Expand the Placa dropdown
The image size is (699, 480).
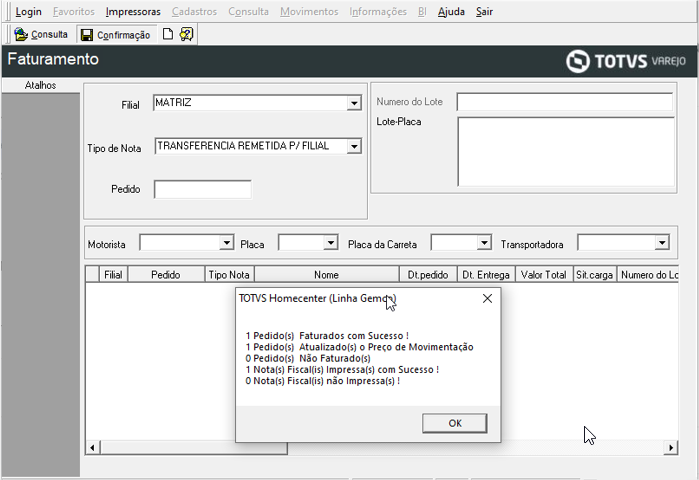click(x=330, y=243)
